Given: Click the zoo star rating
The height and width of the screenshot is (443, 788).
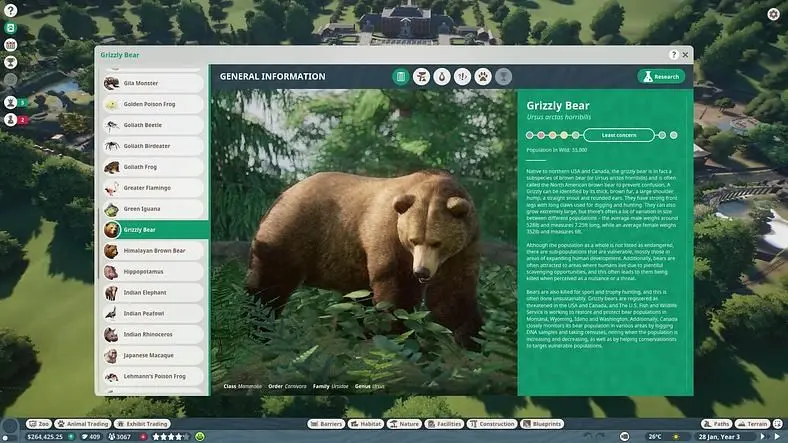Looking at the screenshot, I should click(x=171, y=437).
